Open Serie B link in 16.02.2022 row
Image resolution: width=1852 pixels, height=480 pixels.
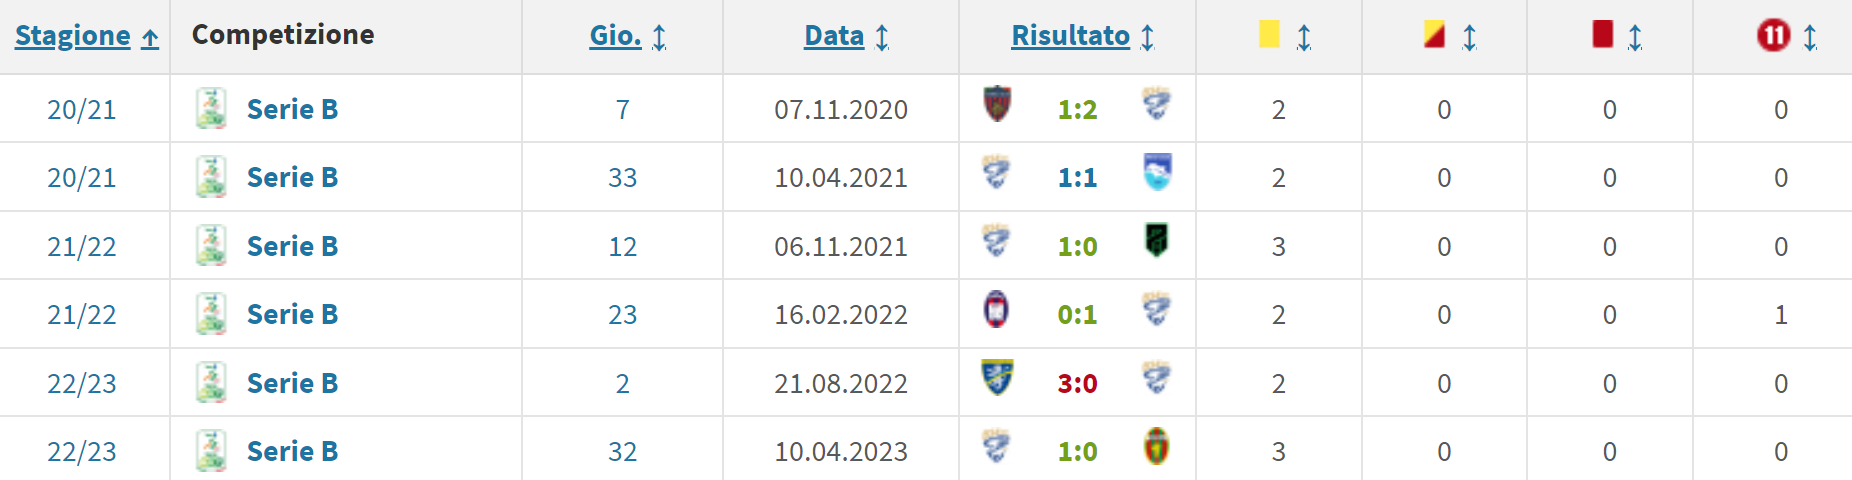pos(292,314)
